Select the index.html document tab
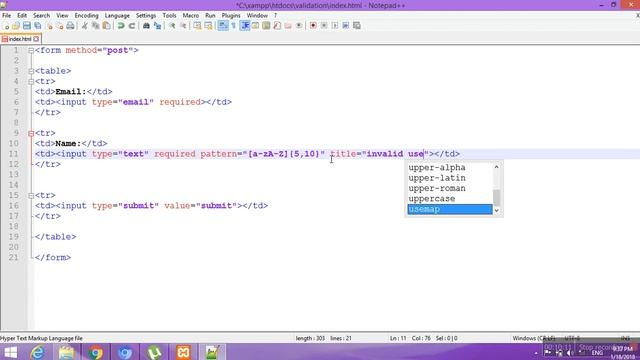This screenshot has width=640, height=360. tap(20, 39)
